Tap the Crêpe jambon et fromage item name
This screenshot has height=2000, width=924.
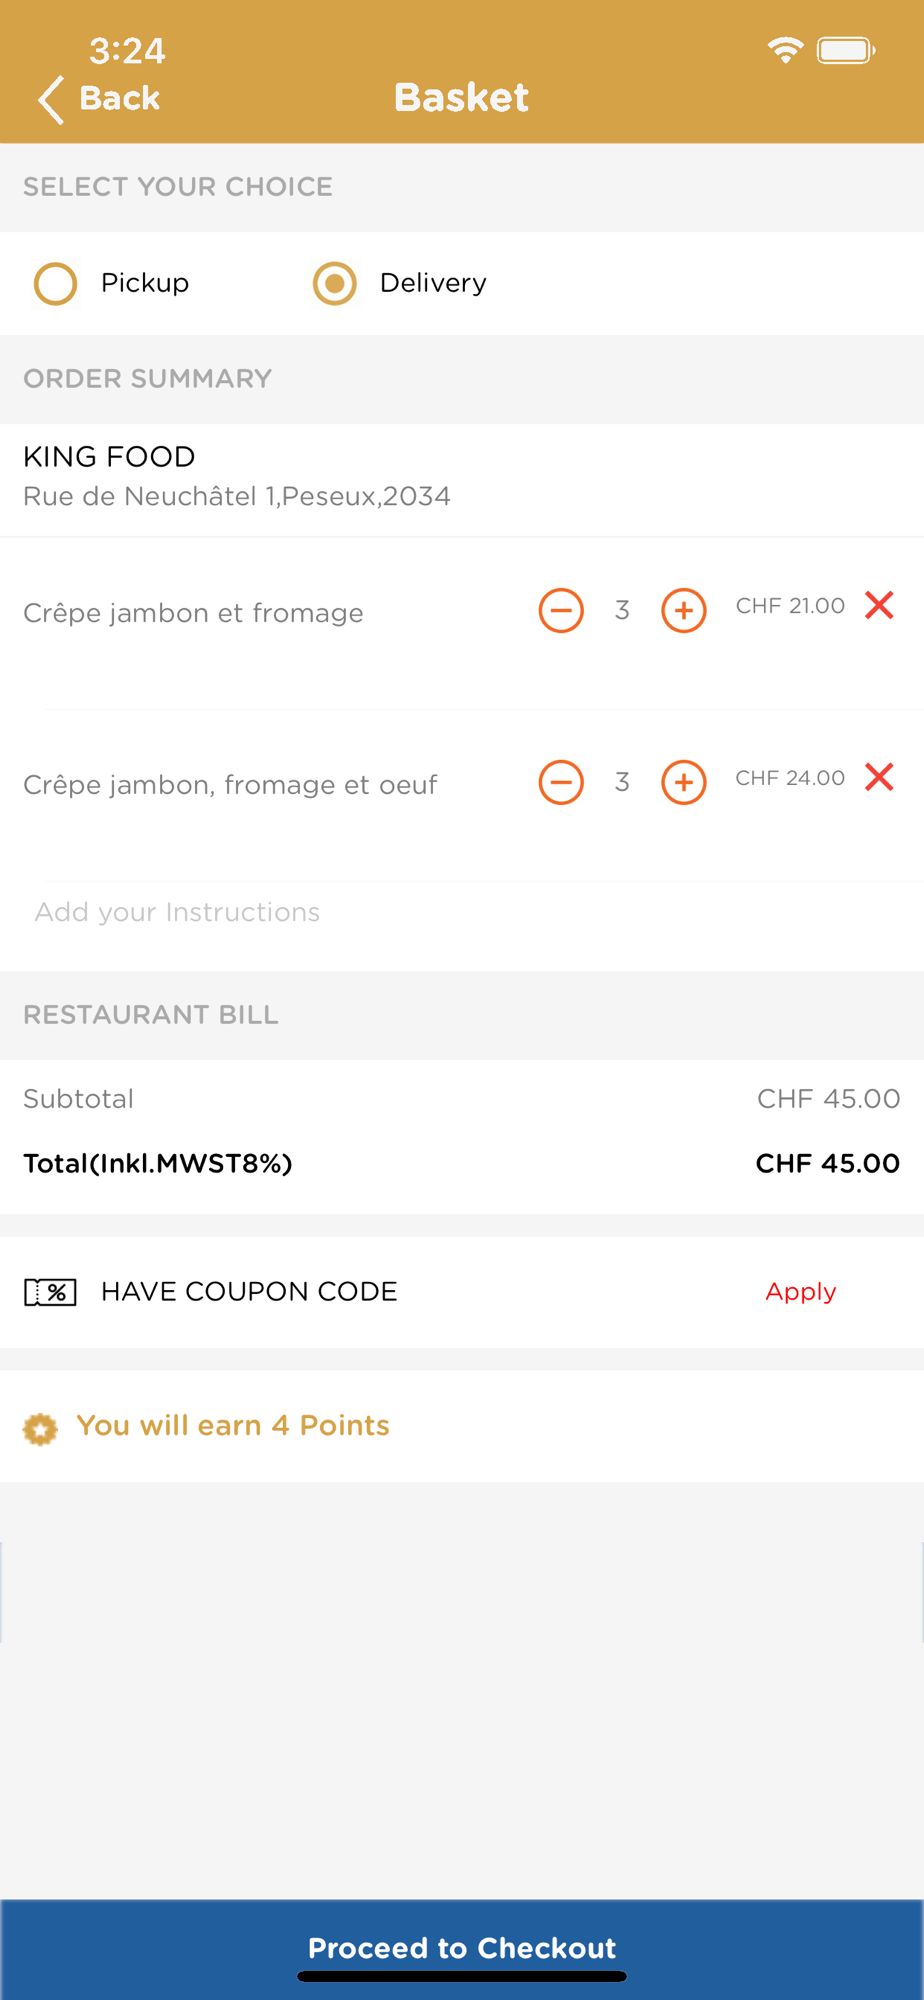[193, 613]
